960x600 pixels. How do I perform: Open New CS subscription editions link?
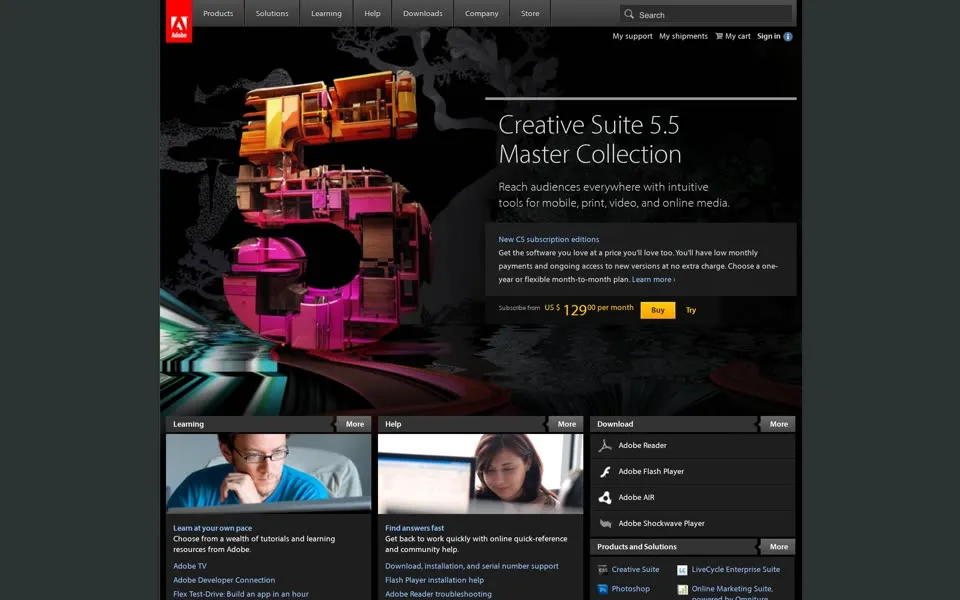(549, 239)
